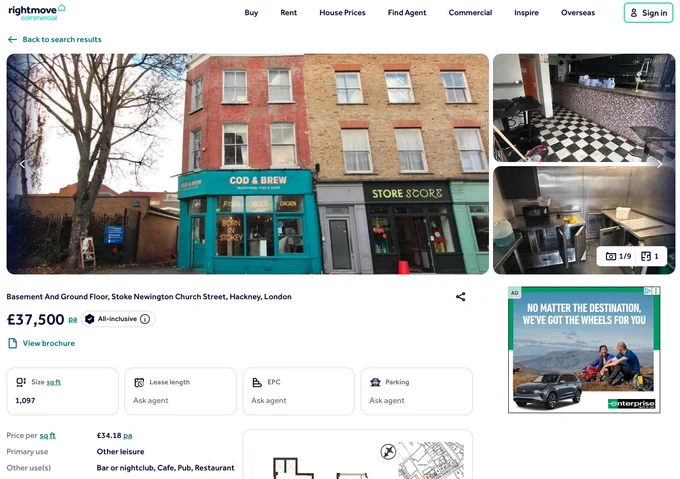Click the Sign in button
The height and width of the screenshot is (479, 680).
(x=648, y=13)
